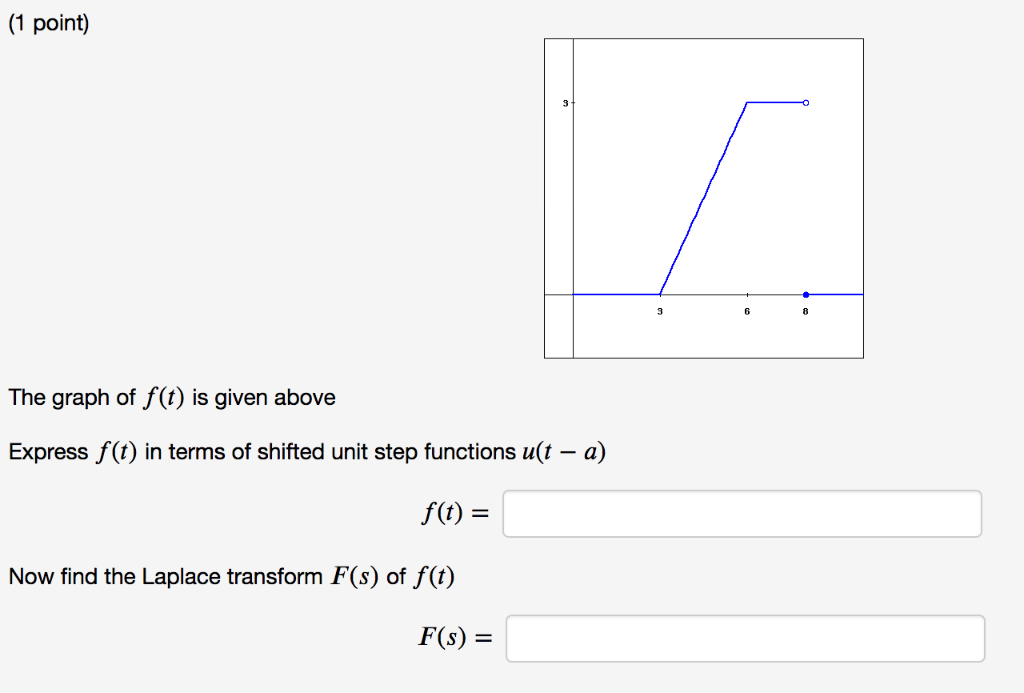Click the F(s) = equation label
Viewport: 1024px width, 693px height.
(456, 637)
